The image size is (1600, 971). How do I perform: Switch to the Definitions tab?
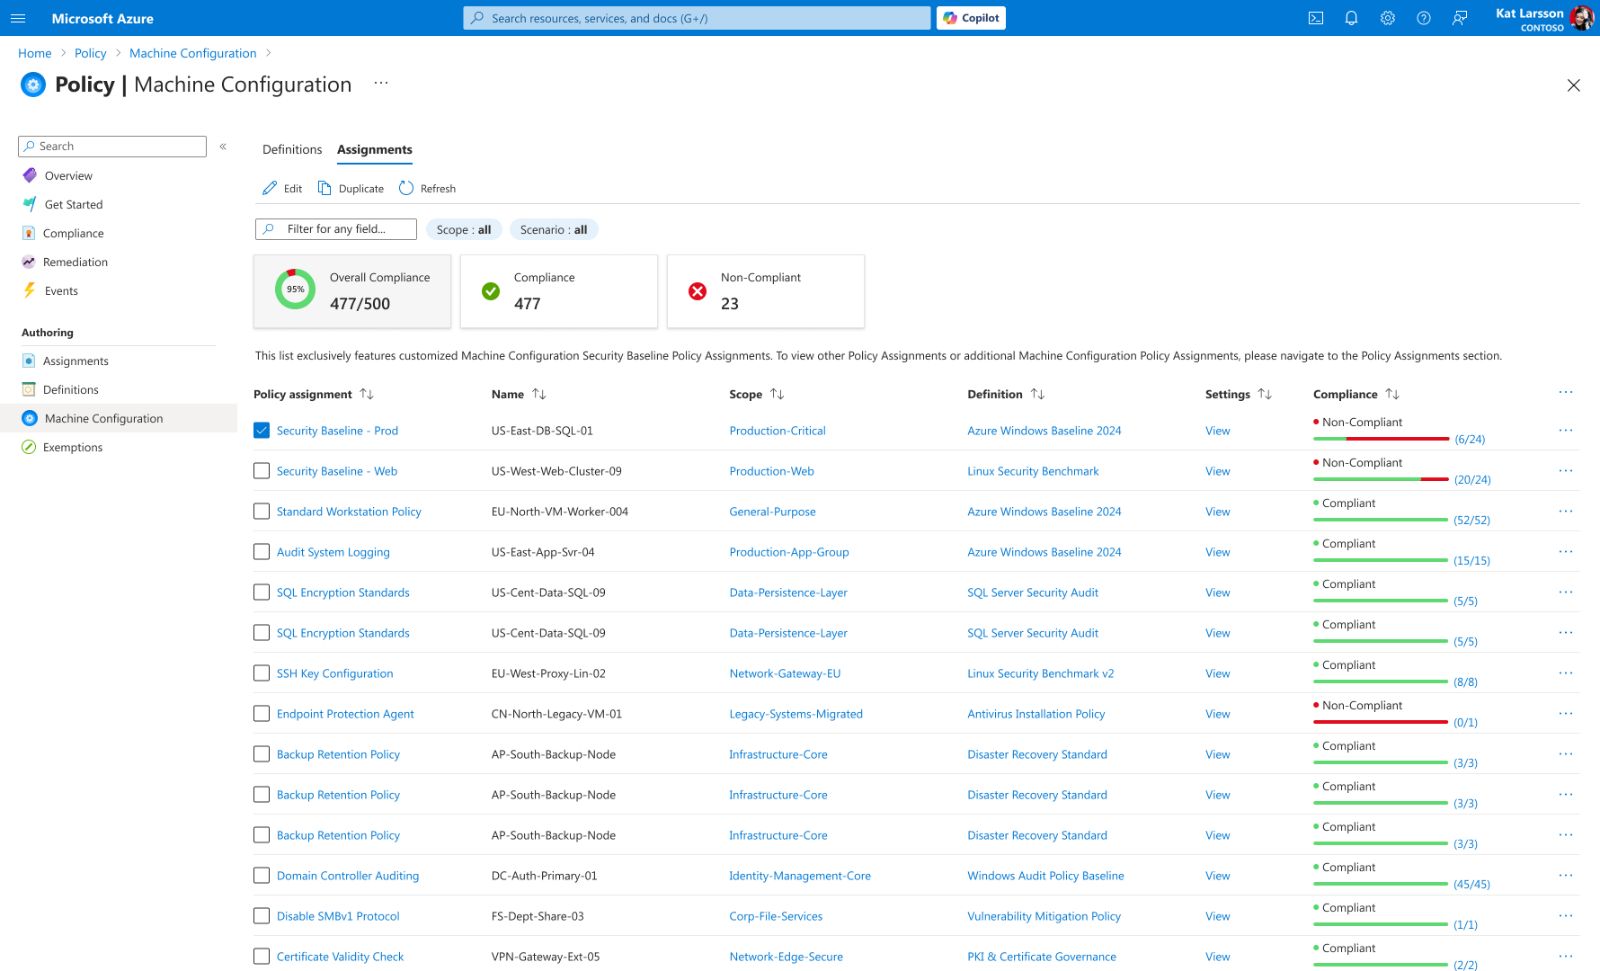coord(292,149)
